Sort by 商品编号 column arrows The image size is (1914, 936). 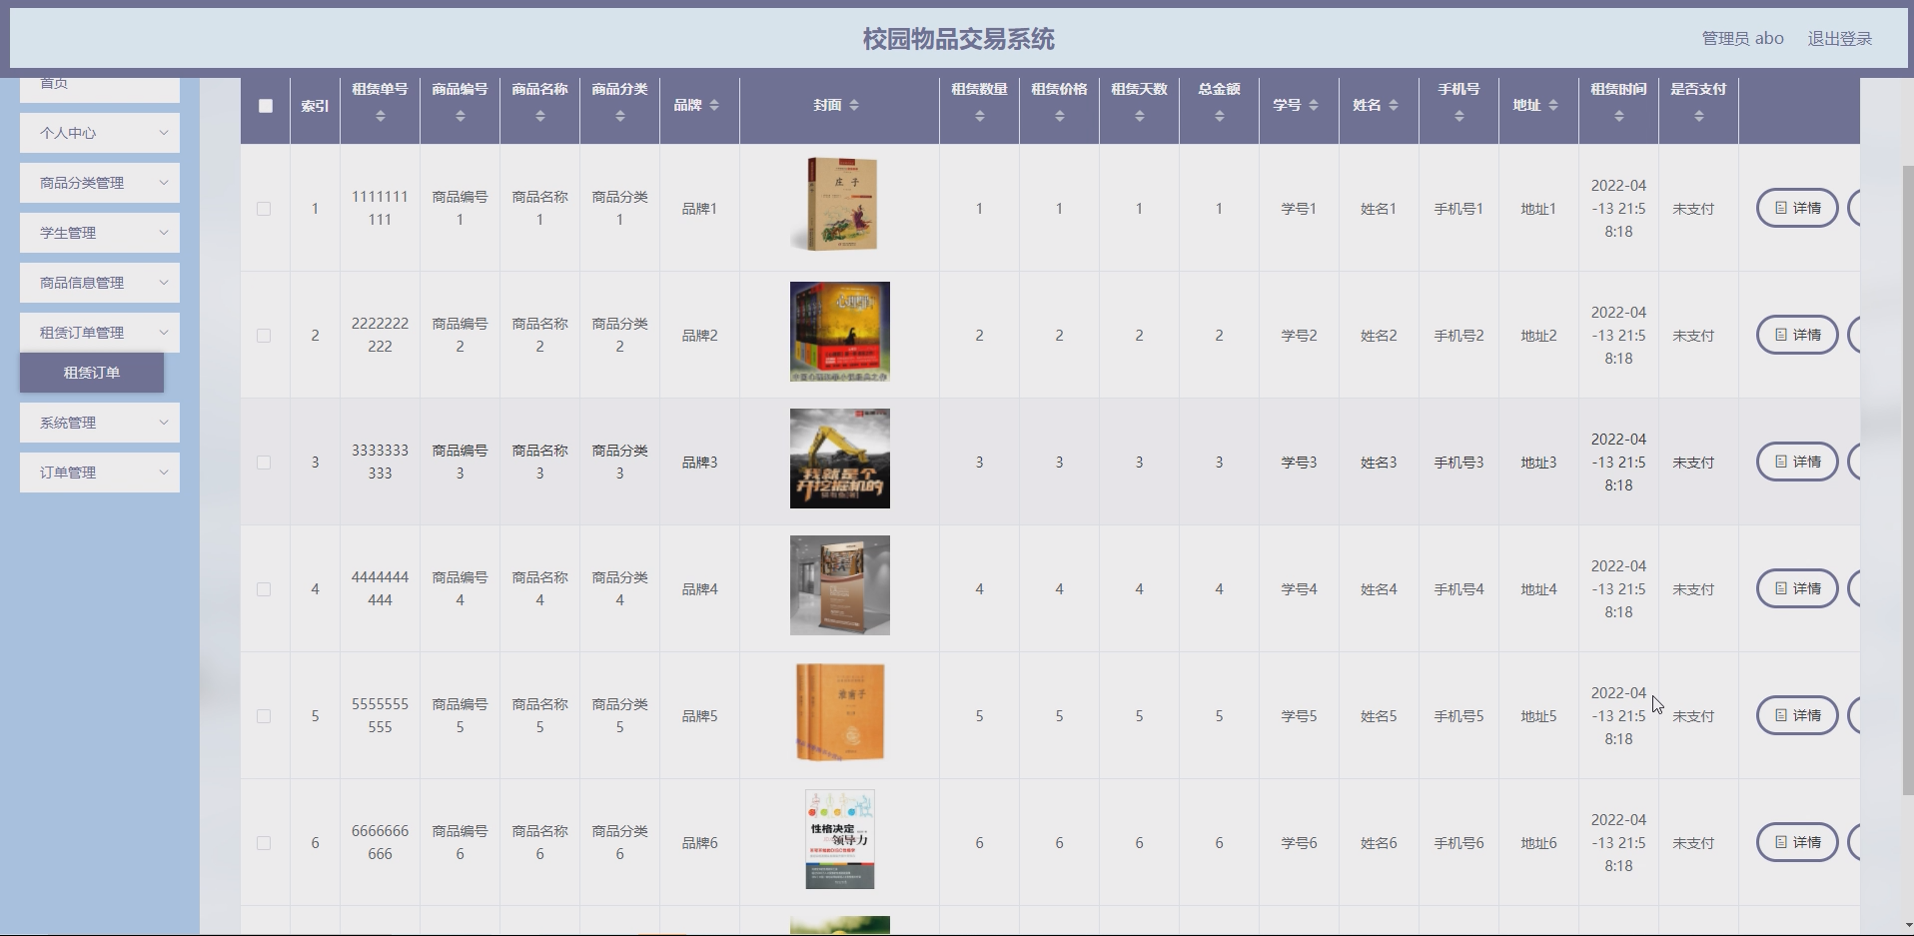coord(460,116)
